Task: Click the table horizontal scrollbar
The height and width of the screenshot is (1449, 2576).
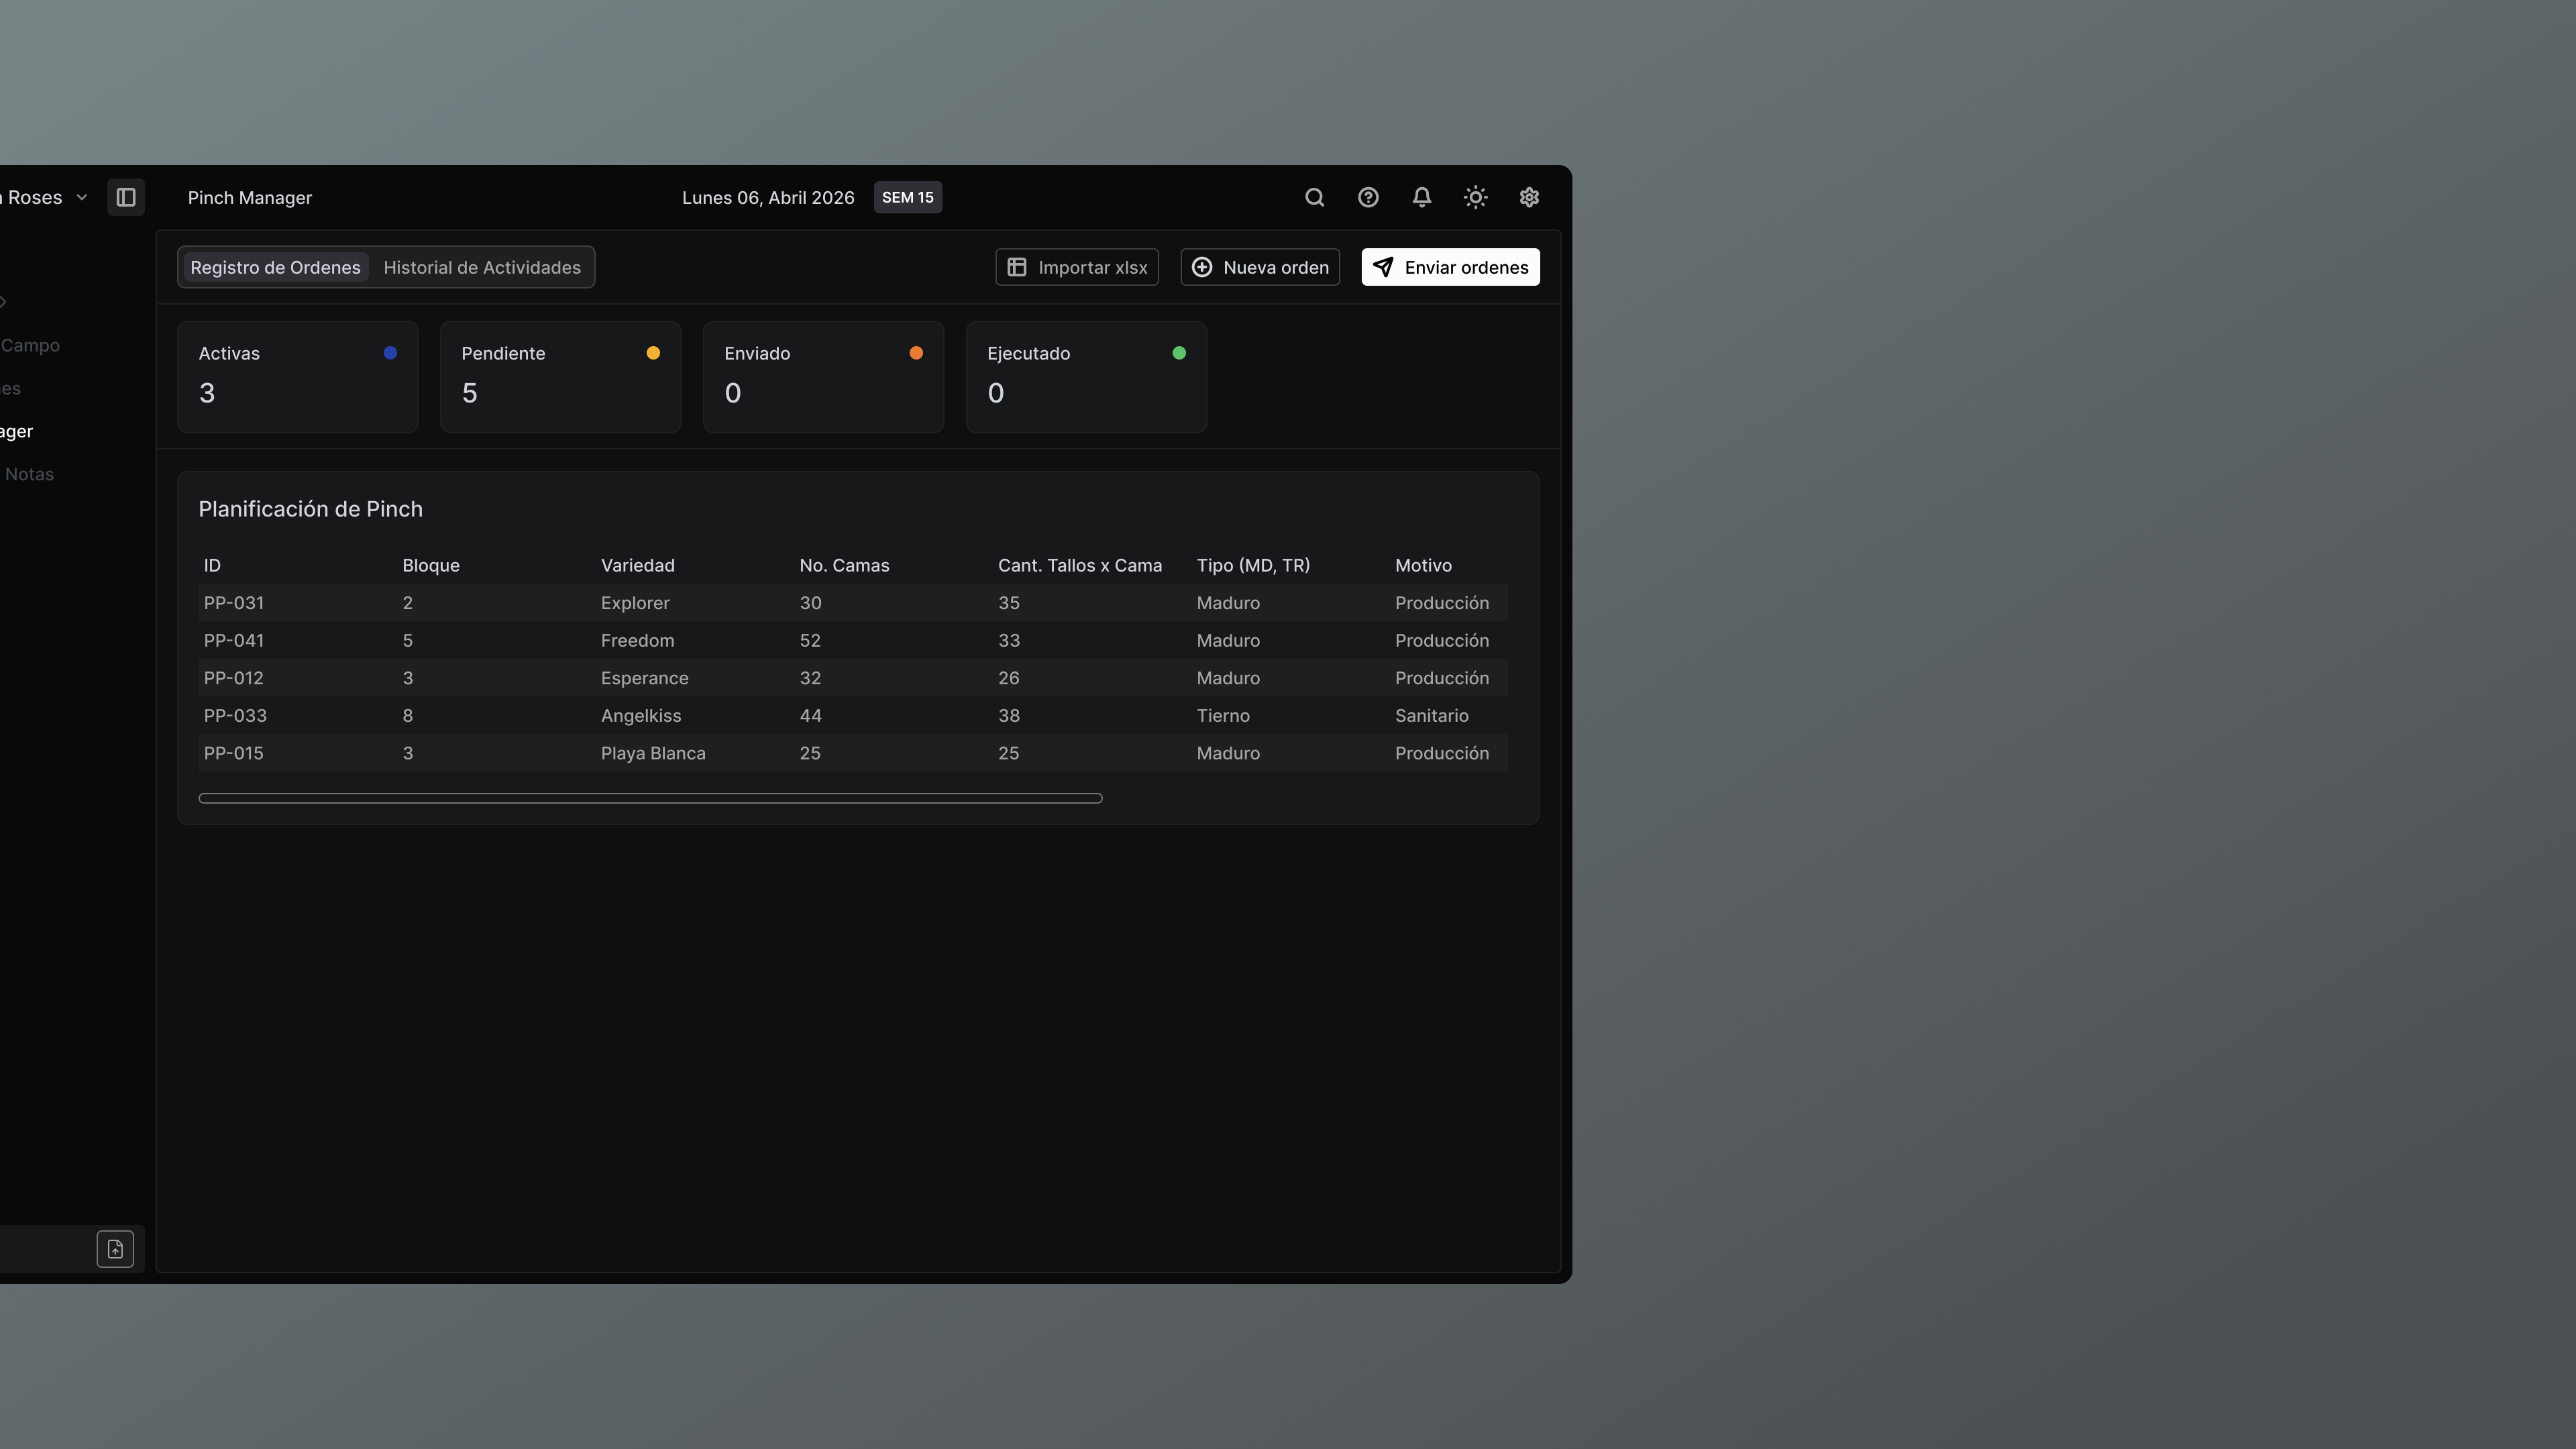Action: [650, 798]
